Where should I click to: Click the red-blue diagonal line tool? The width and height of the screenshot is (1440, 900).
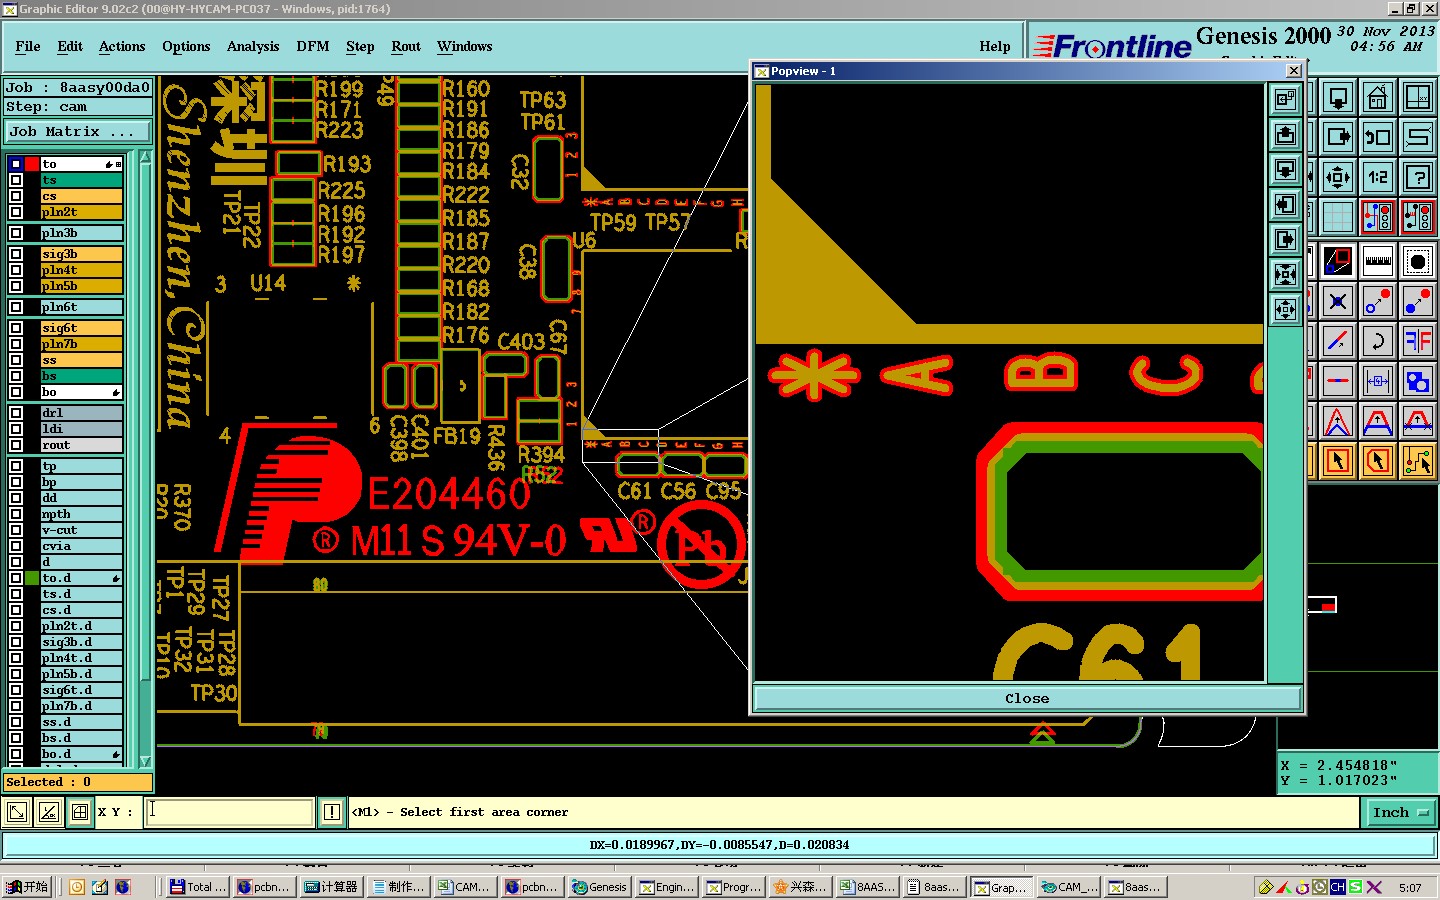1338,341
